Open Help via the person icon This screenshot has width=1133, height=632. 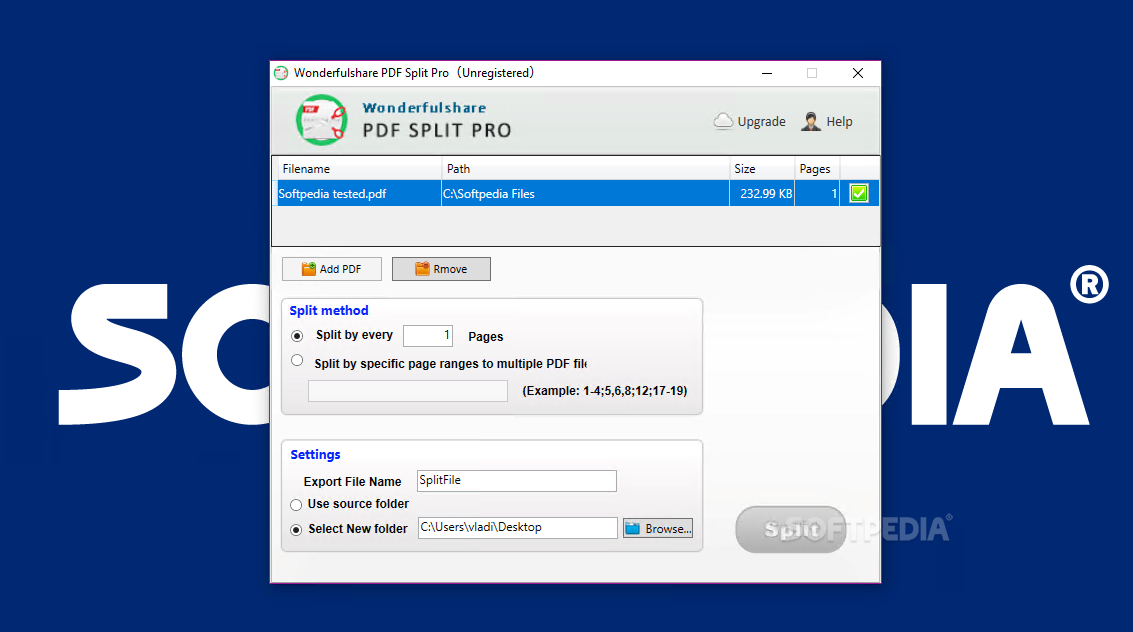pyautogui.click(x=811, y=121)
